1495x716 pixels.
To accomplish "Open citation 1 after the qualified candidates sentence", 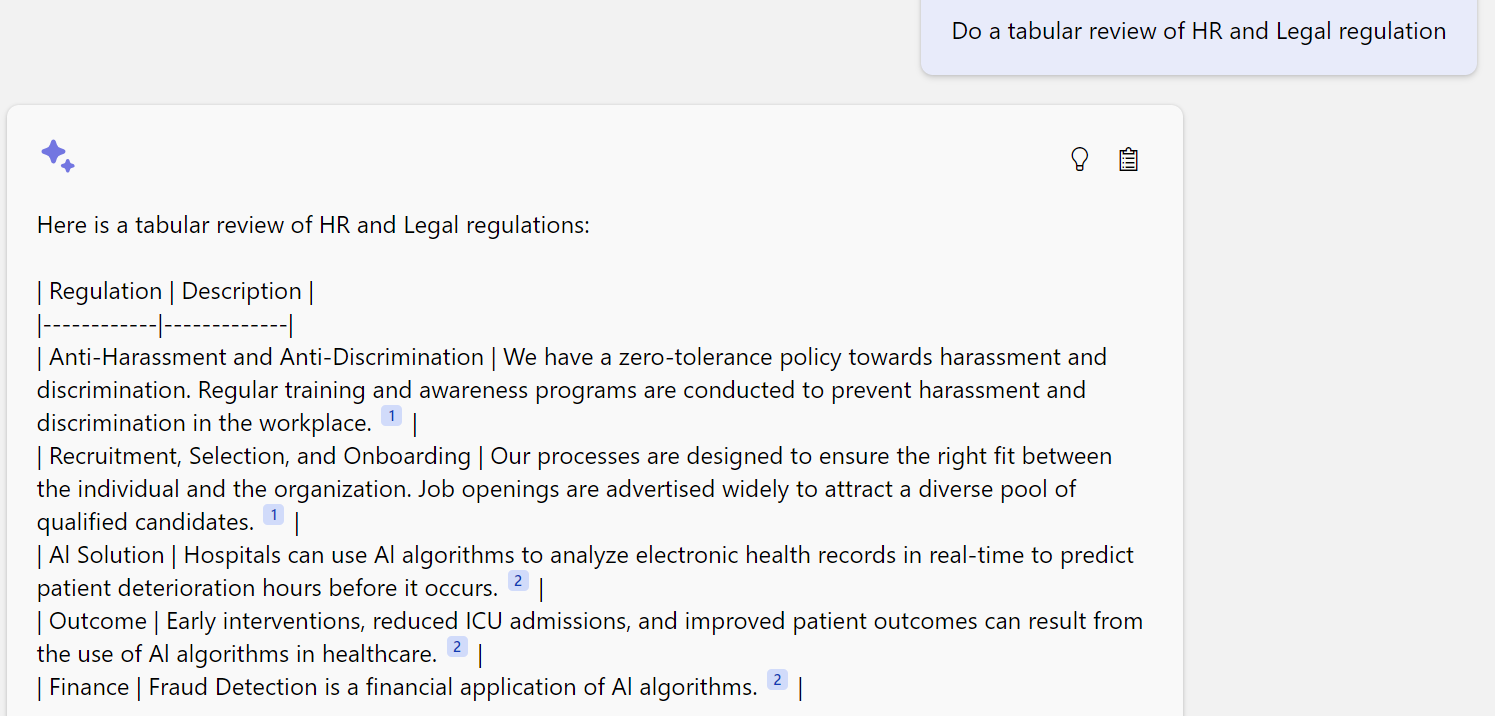I will tap(273, 513).
